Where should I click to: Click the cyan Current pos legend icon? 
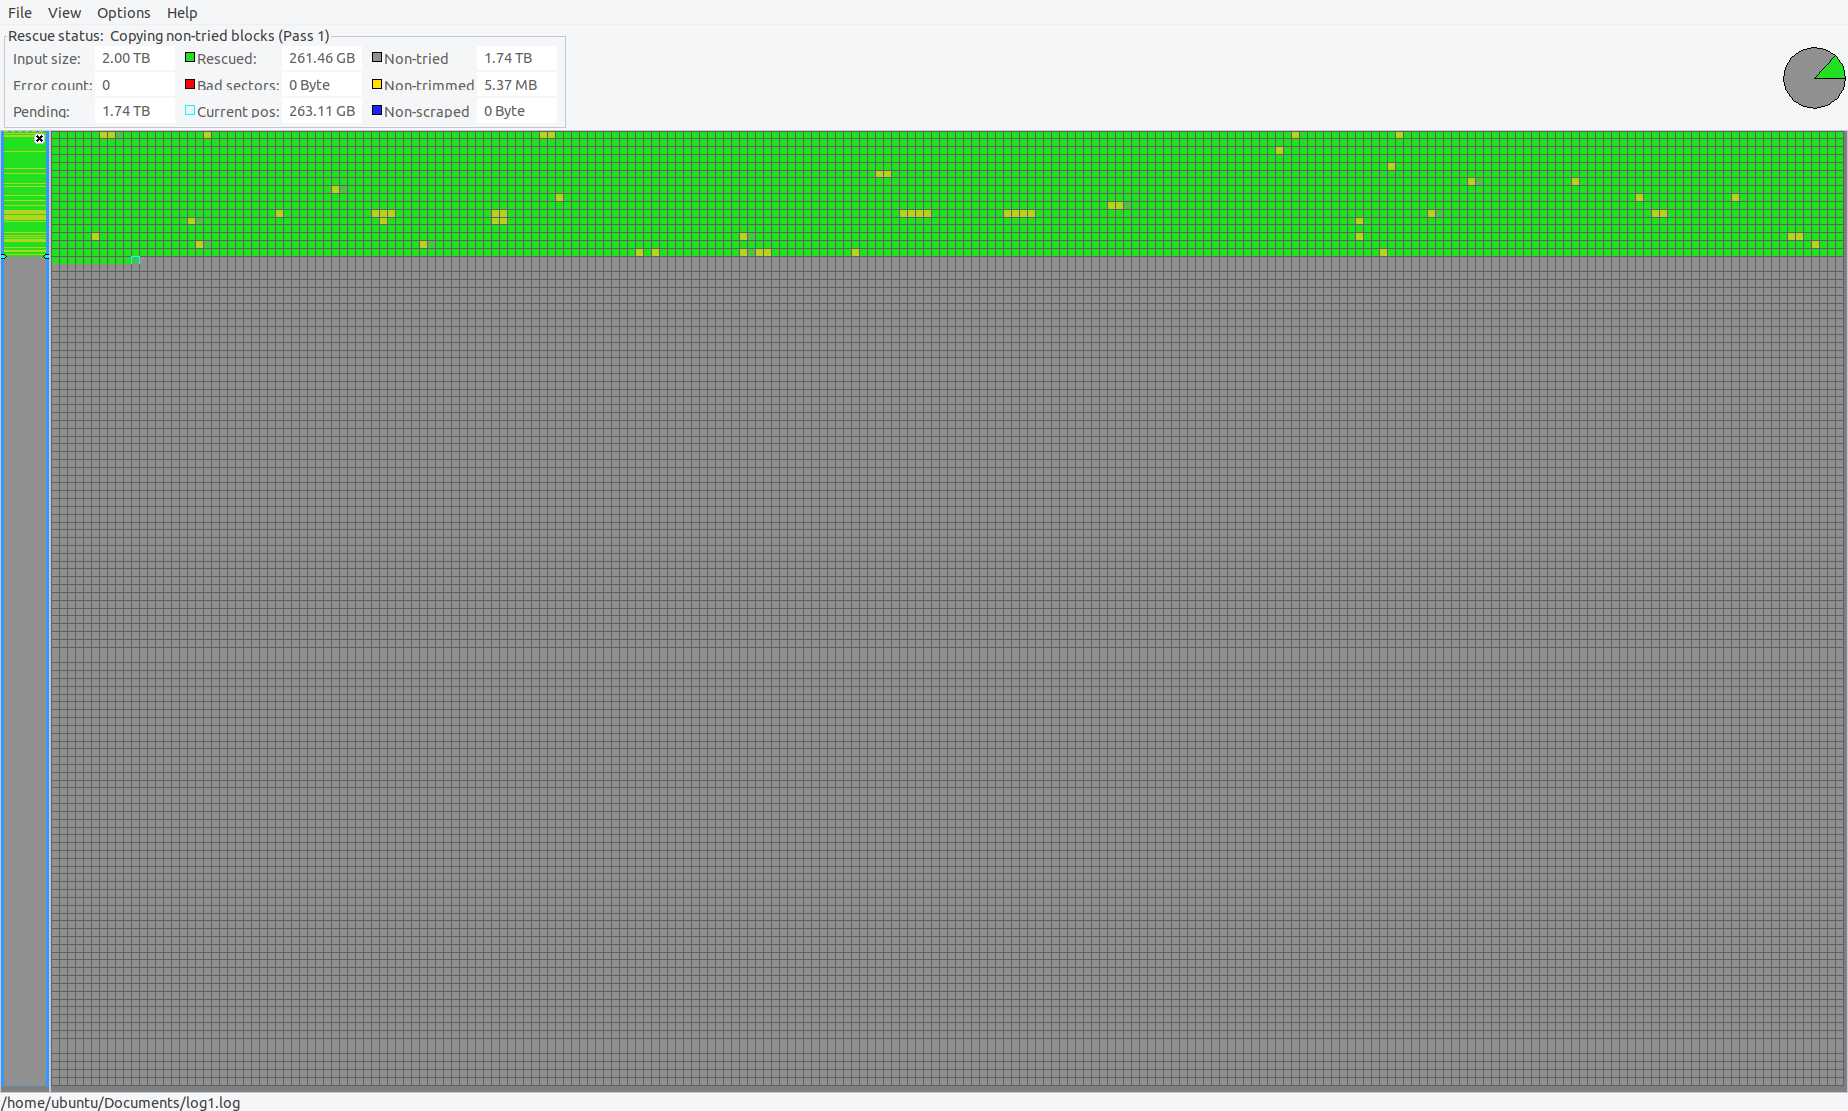[190, 110]
